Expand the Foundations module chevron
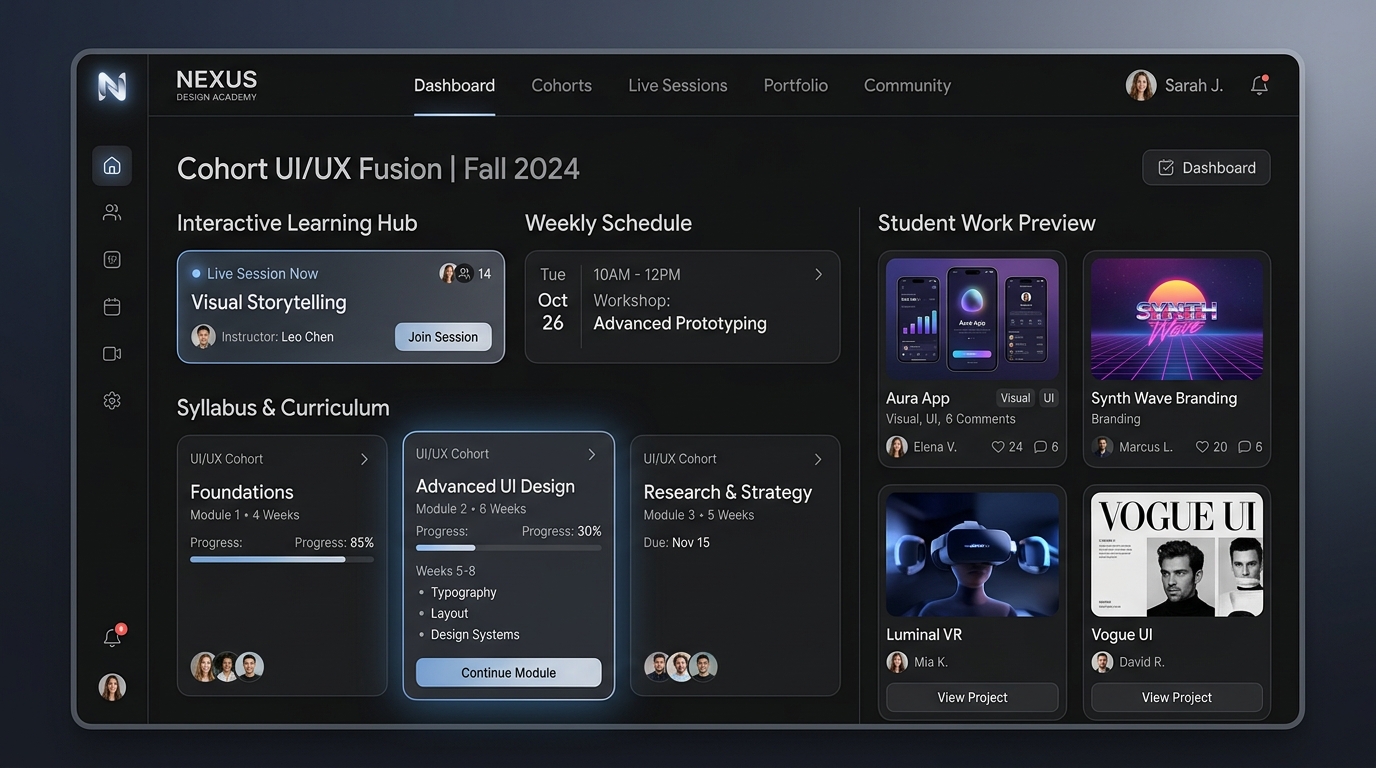 pos(364,459)
